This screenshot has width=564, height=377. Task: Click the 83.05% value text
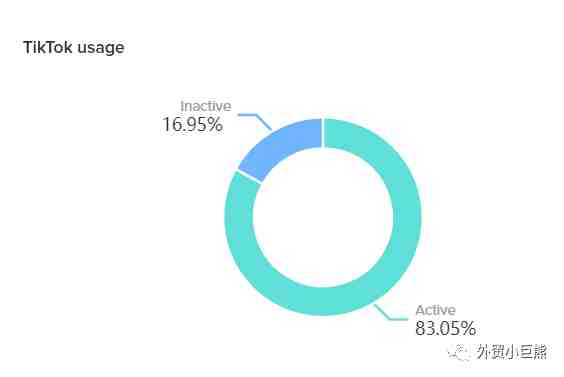(445, 328)
